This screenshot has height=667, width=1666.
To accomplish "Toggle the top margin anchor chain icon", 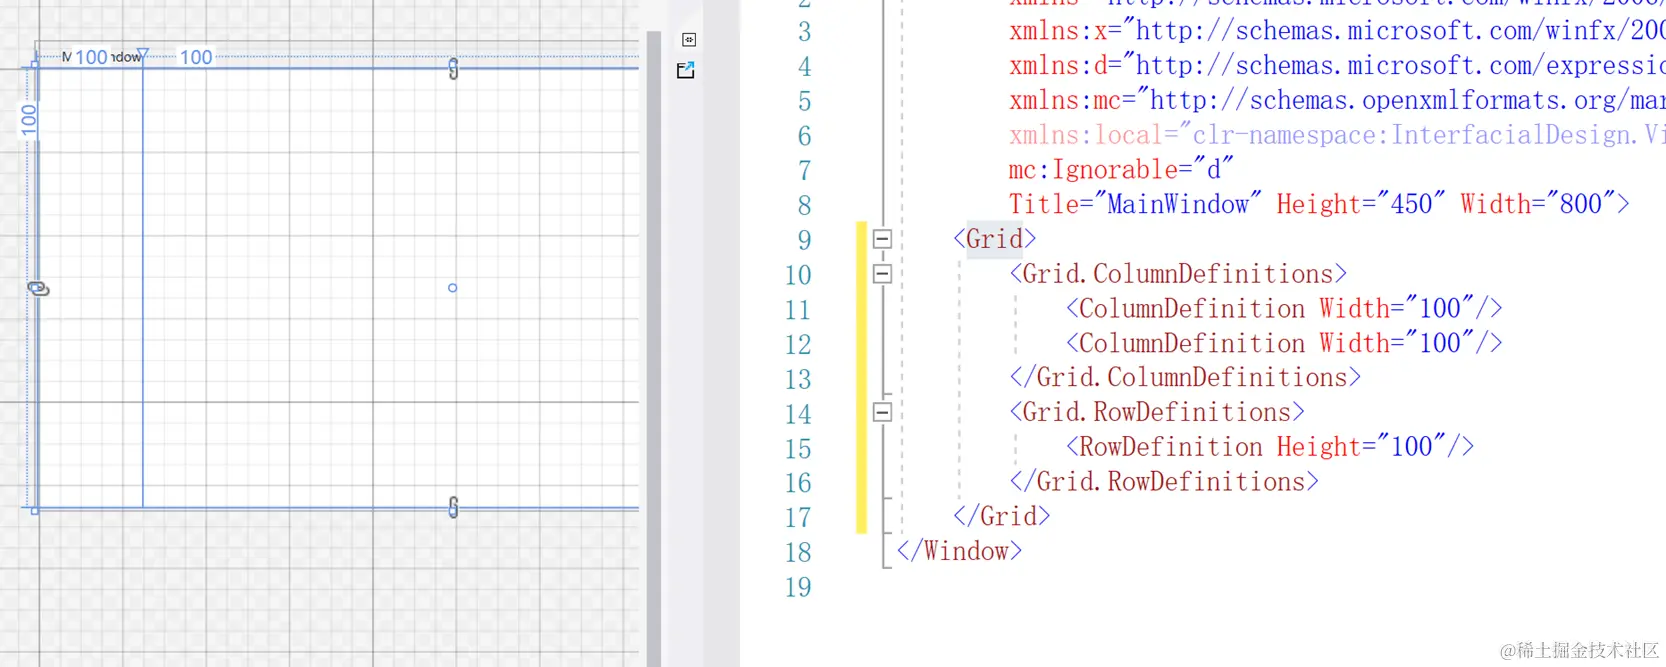I will pyautogui.click(x=453, y=69).
